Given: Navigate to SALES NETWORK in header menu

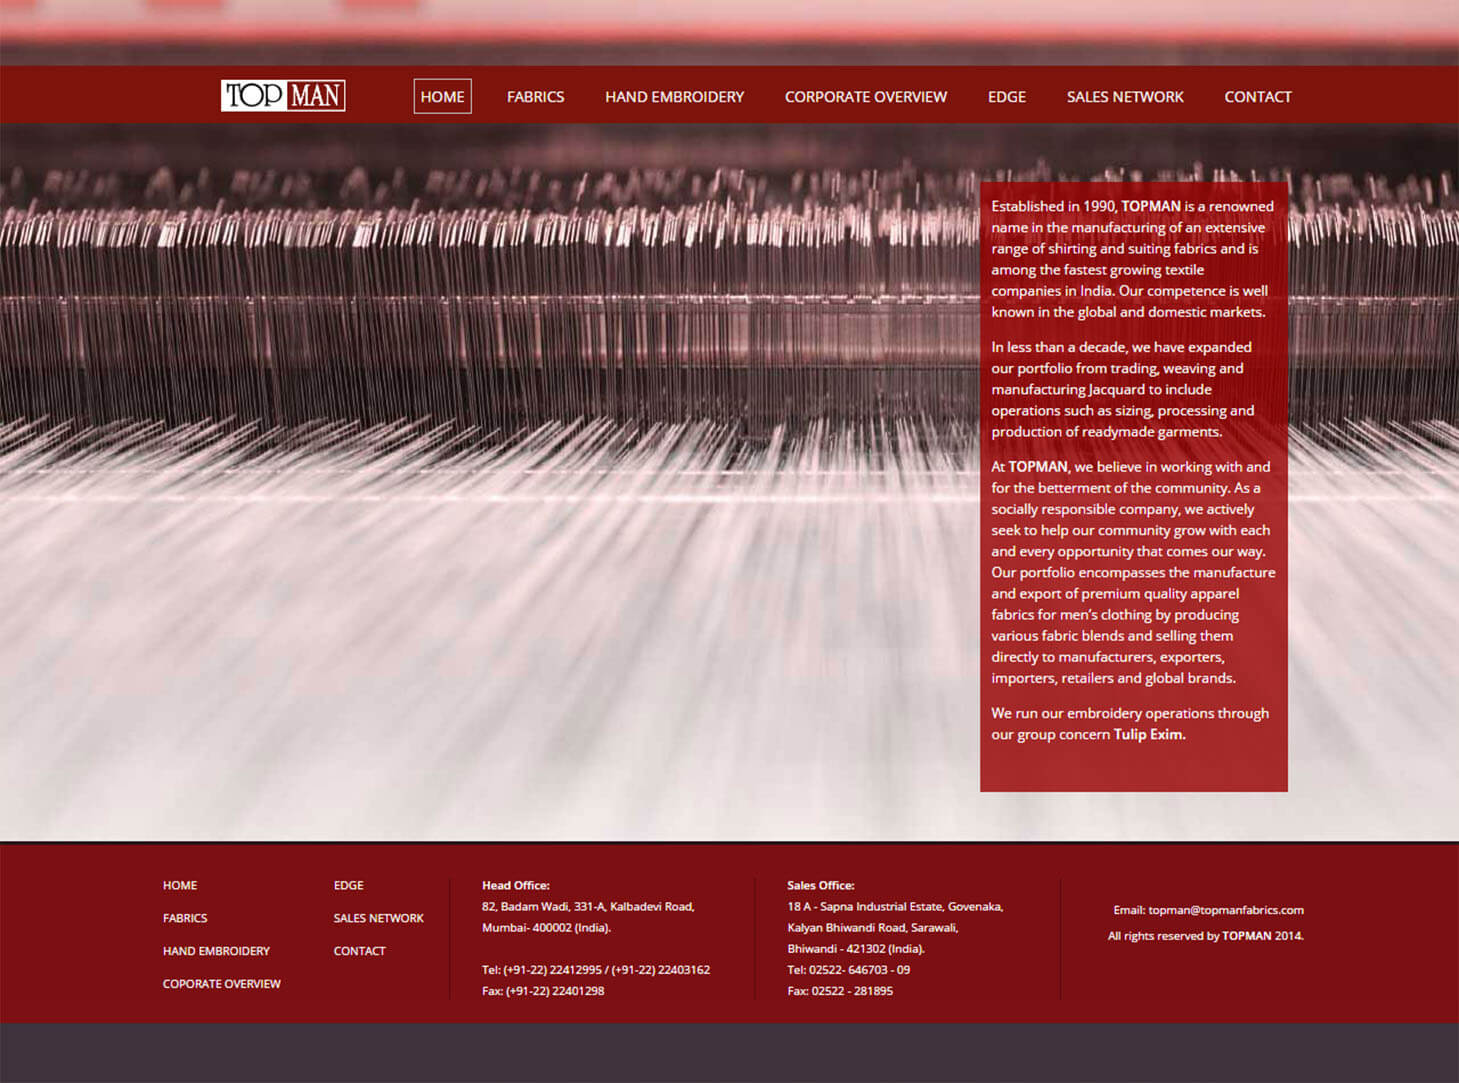Looking at the screenshot, I should (1124, 97).
